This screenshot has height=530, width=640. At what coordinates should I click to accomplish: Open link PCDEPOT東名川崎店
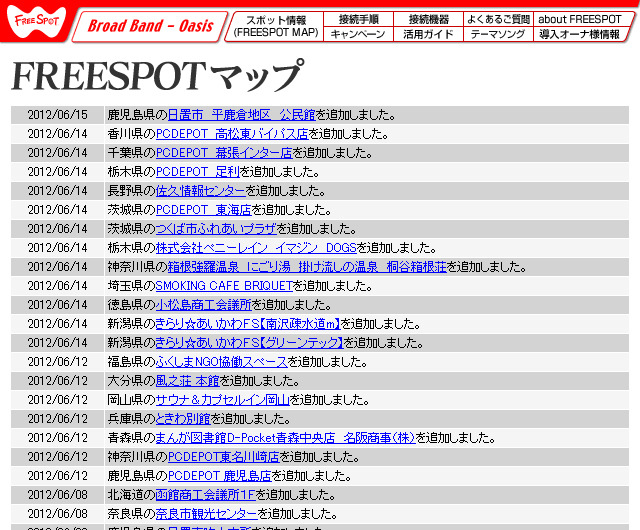click(224, 457)
